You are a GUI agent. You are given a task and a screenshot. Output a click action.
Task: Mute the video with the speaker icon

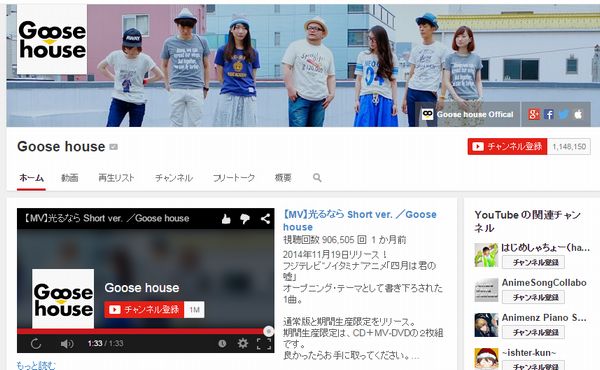coord(67,344)
